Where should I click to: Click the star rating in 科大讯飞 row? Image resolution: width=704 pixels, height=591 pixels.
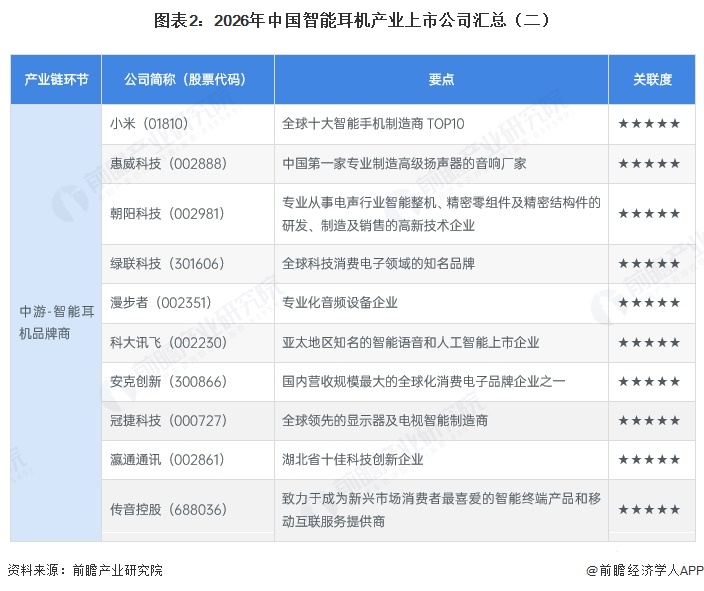coord(649,343)
